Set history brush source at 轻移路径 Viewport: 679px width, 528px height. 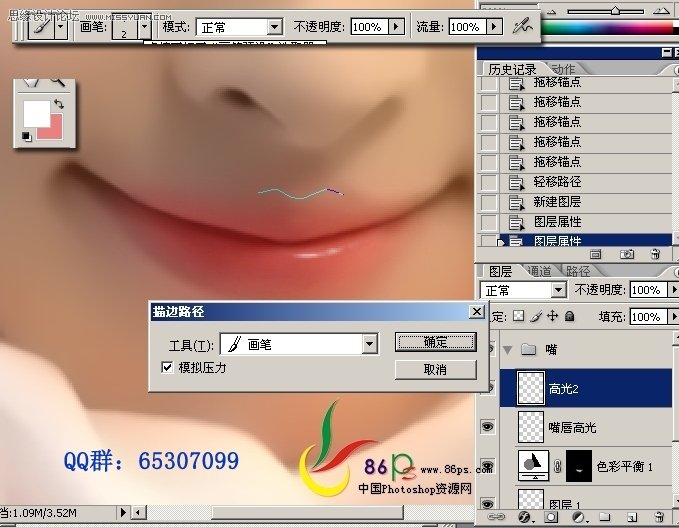(489, 182)
